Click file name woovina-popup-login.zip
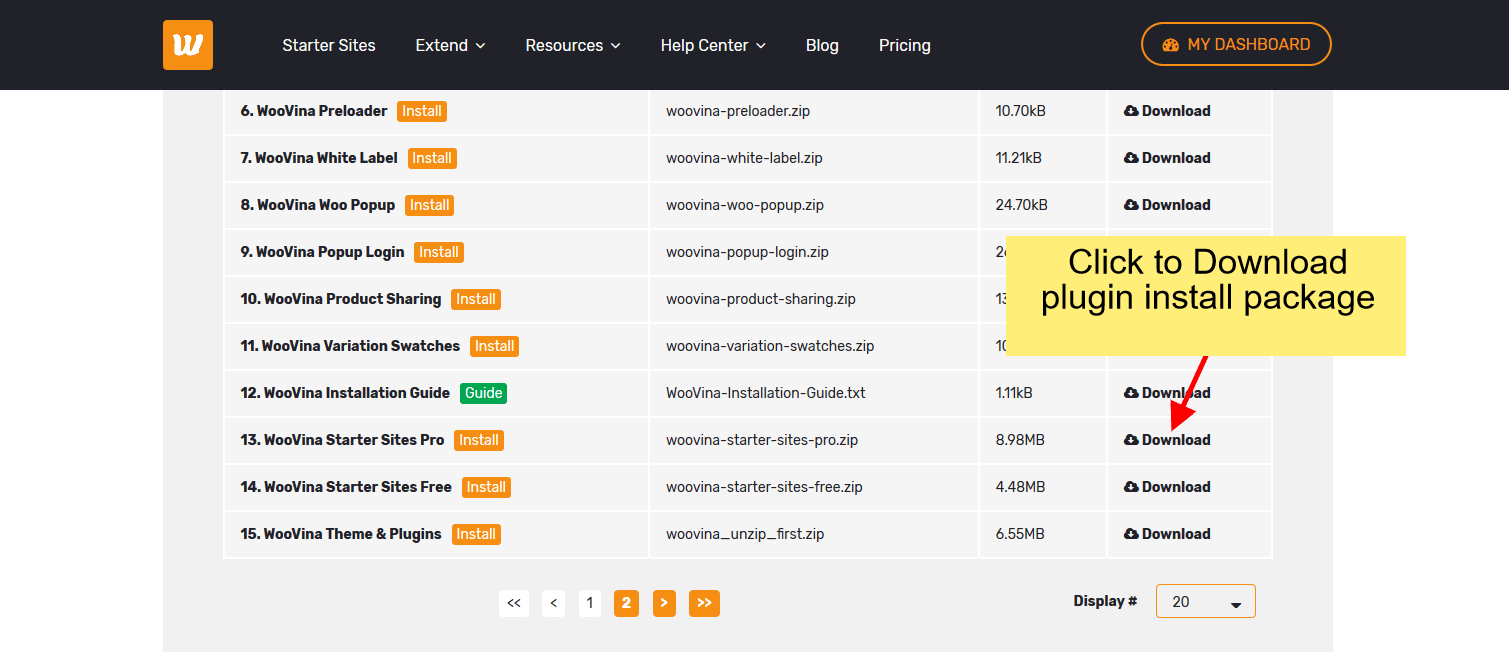The width and height of the screenshot is (1509, 652). tap(747, 252)
